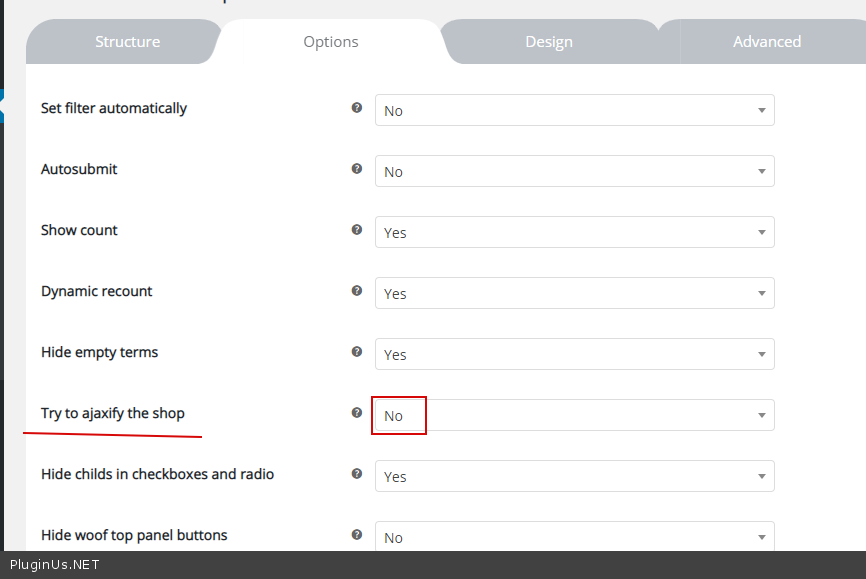Switch to the Structure tab
Screen dimensions: 866x579
[x=127, y=42]
